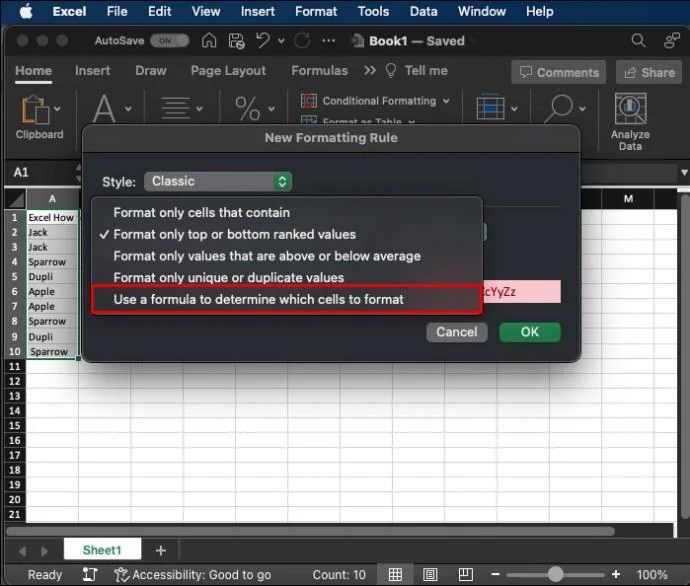The height and width of the screenshot is (586, 690).
Task: Open the Style Classic dropdown
Action: [x=218, y=181]
